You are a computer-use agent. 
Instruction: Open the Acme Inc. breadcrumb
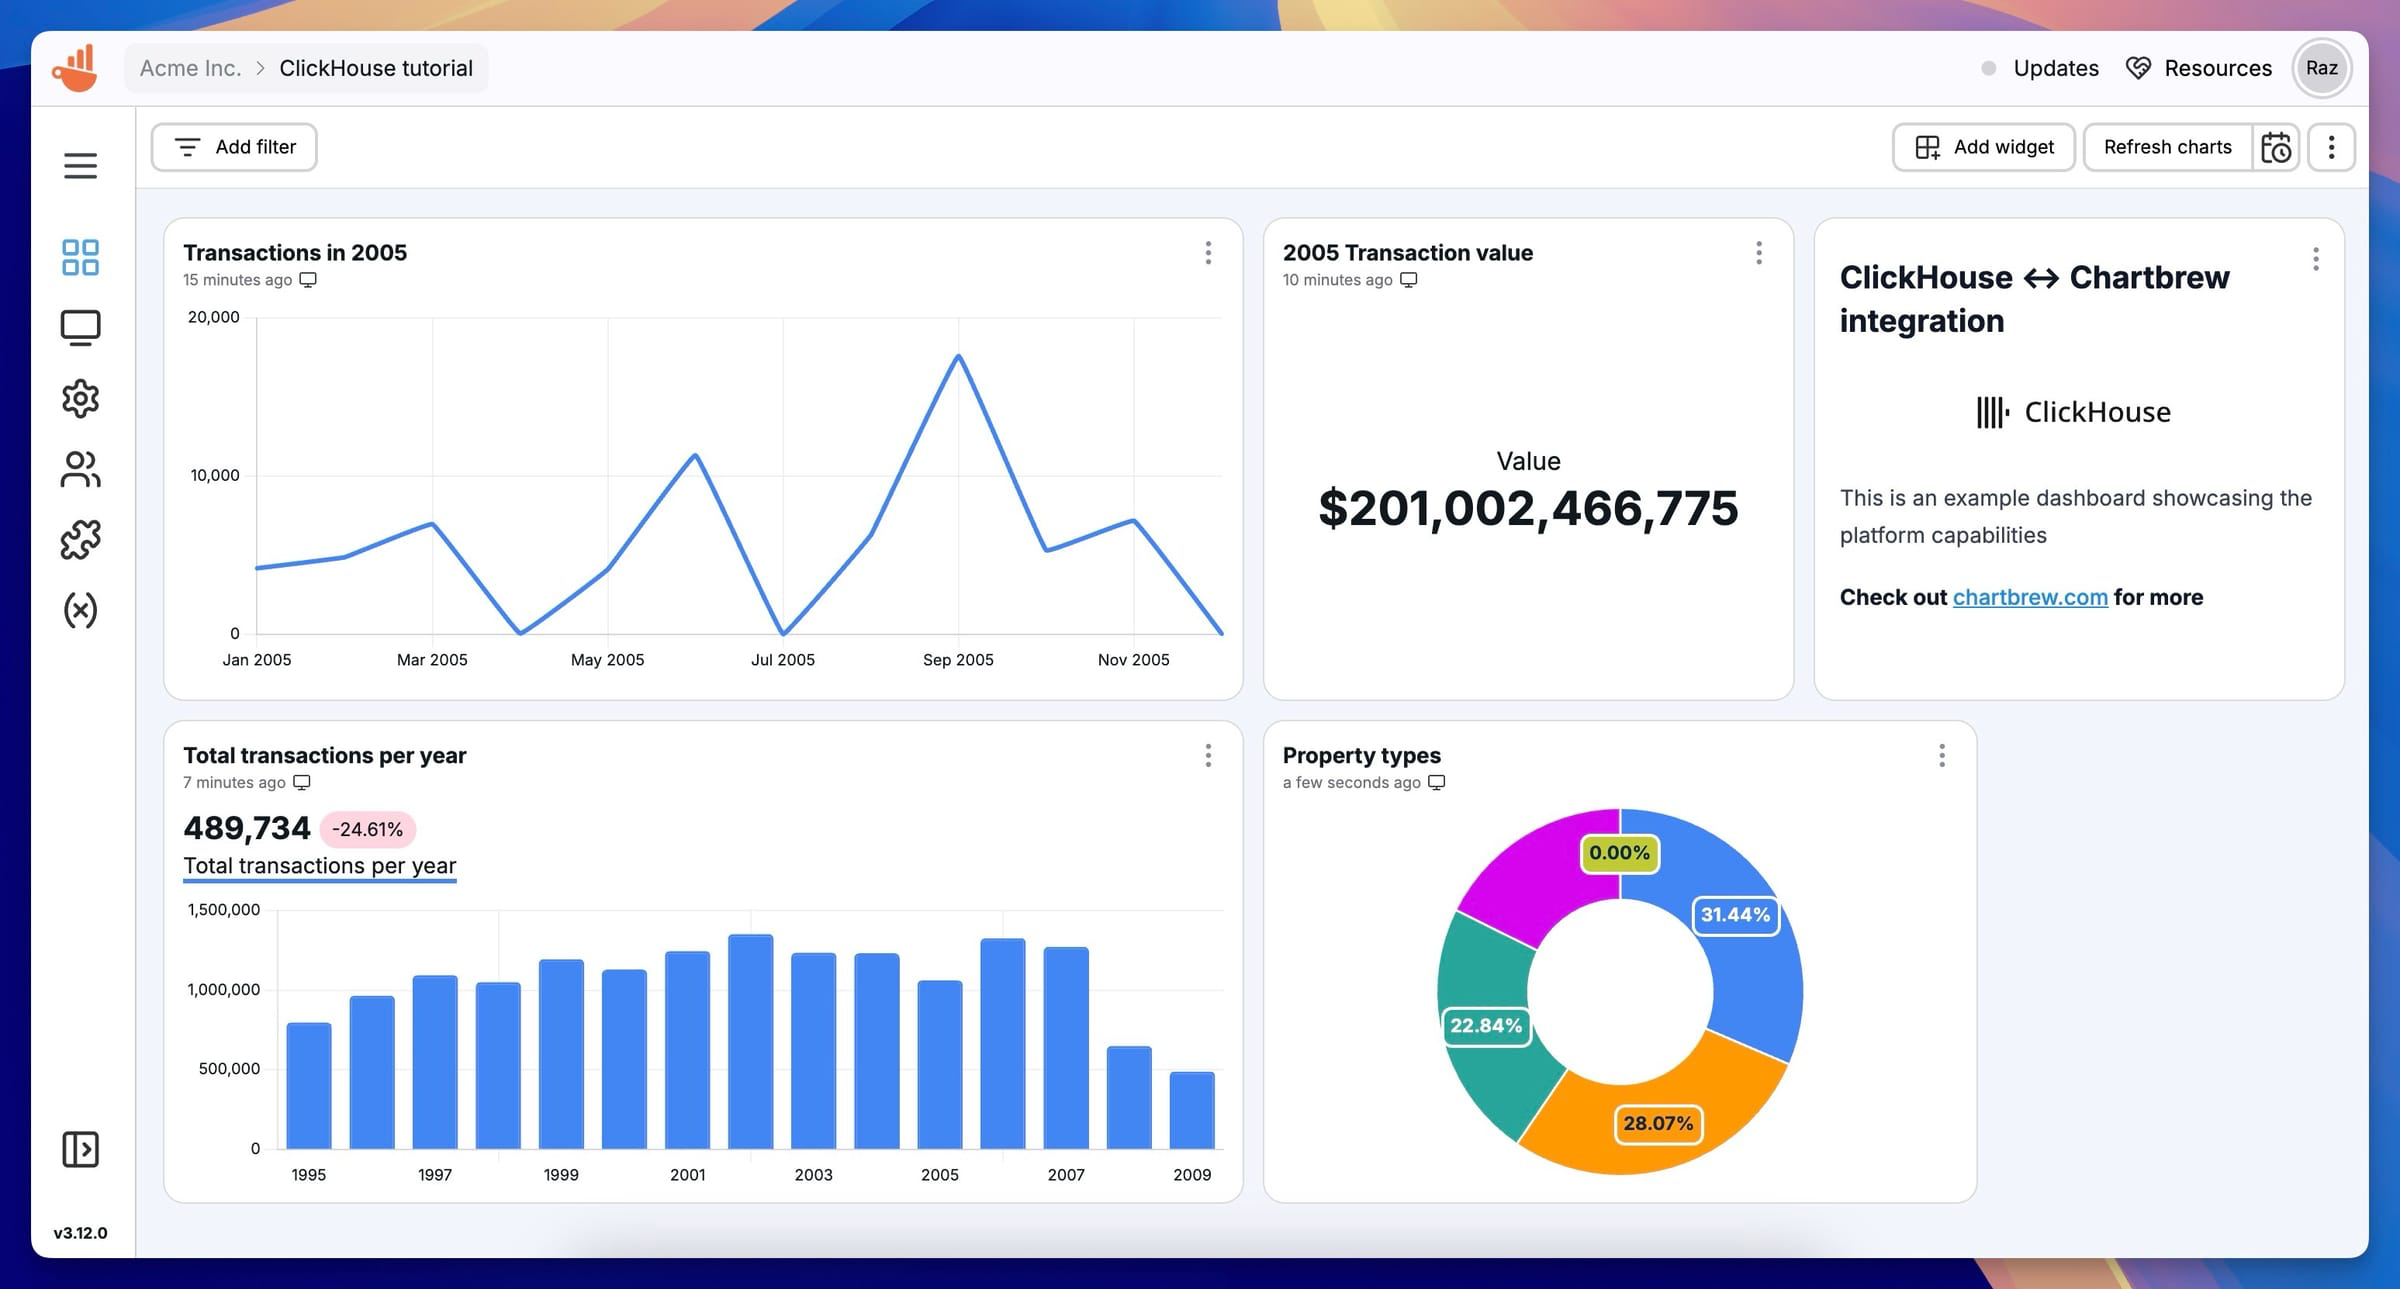[x=191, y=68]
